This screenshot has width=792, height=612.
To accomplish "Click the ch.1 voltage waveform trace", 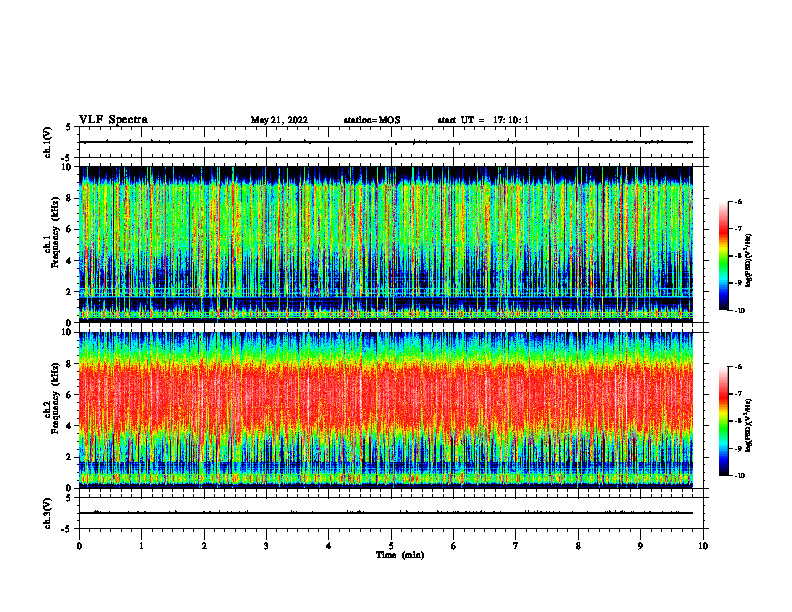I will [386, 142].
